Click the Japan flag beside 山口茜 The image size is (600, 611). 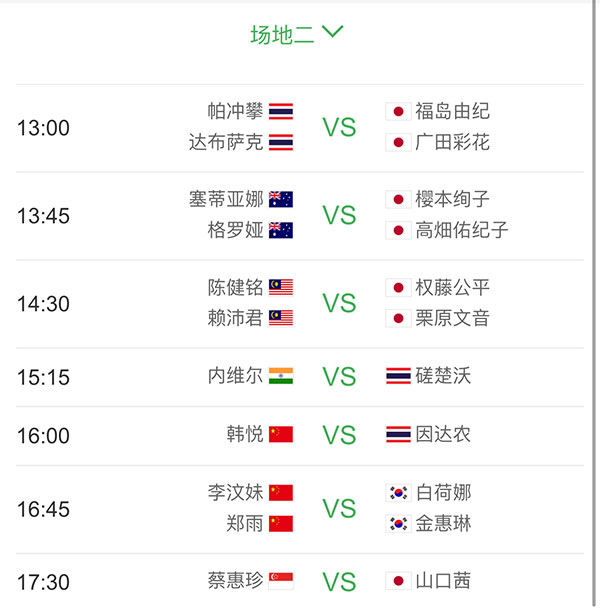pos(398,580)
